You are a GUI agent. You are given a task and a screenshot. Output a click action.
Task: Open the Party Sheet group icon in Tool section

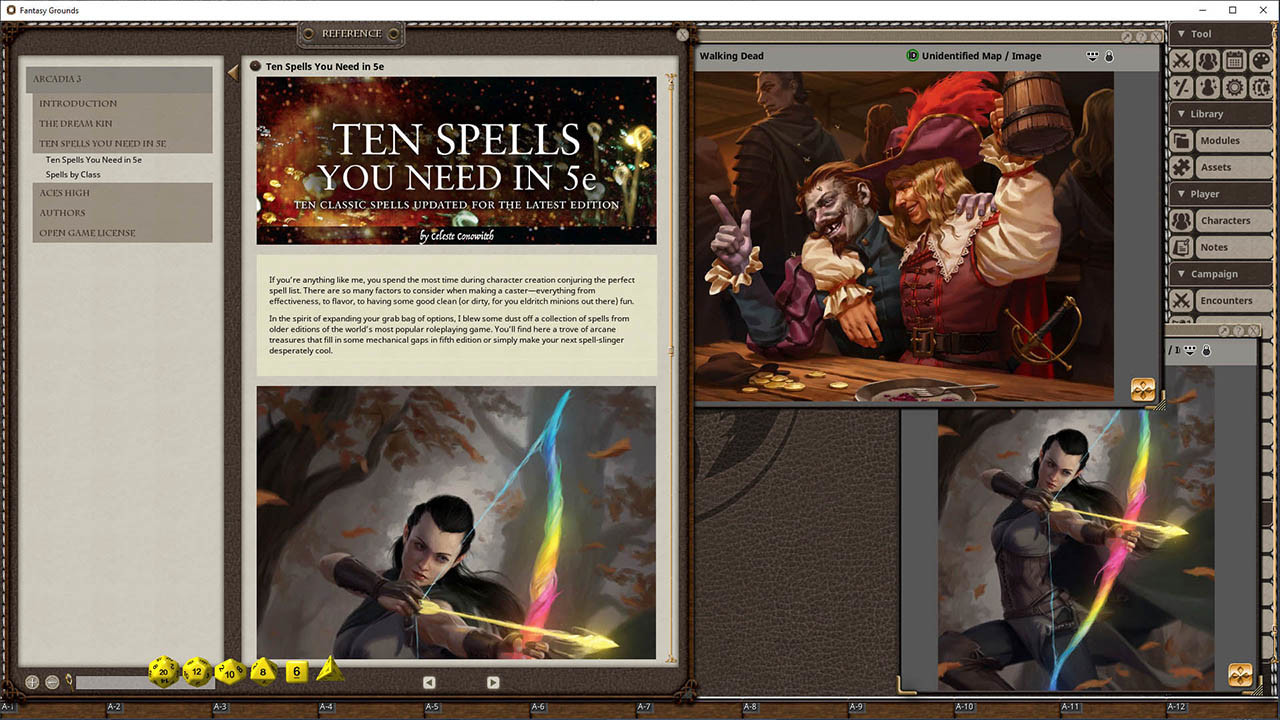[1209, 60]
